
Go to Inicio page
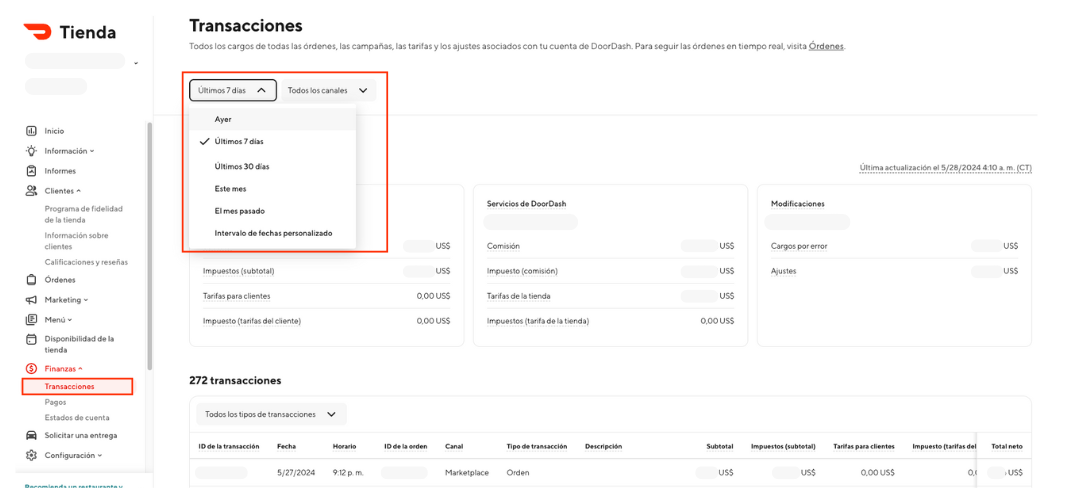coord(54,131)
